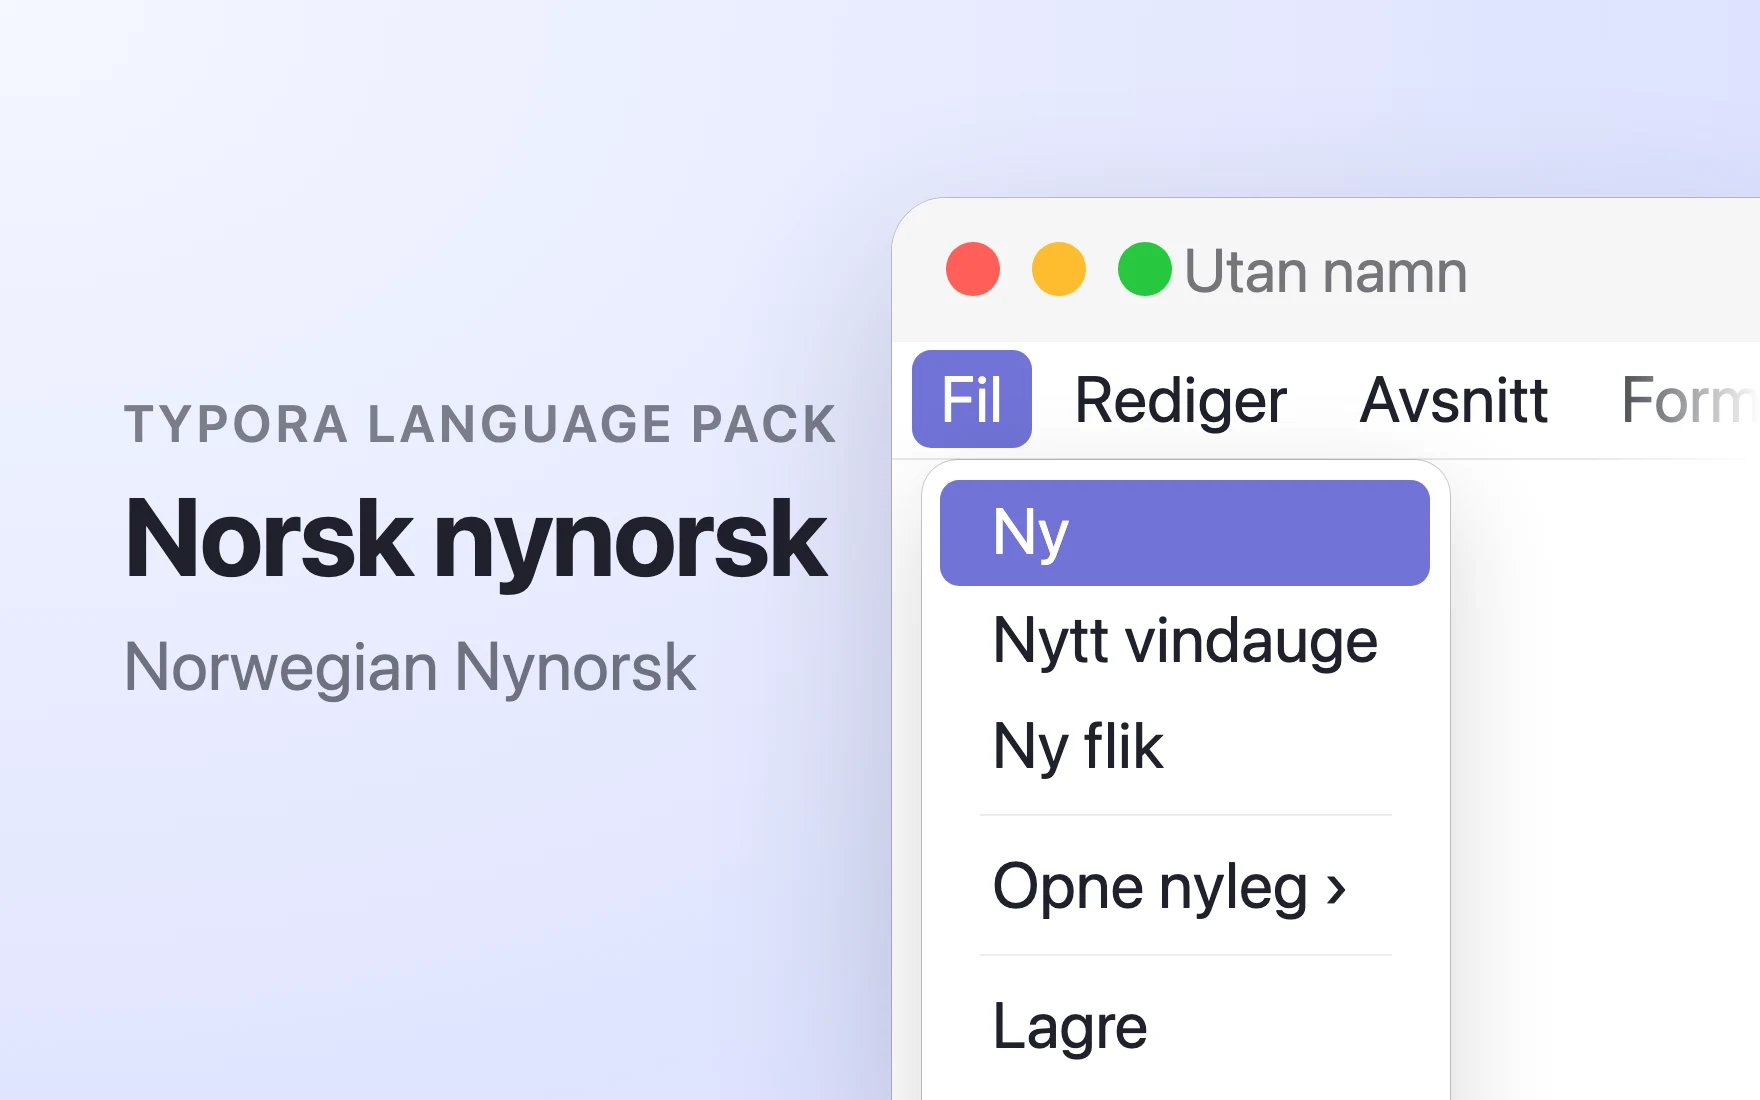Expand Opne nyleg submenu
The width and height of the screenshot is (1760, 1100).
point(1185,887)
